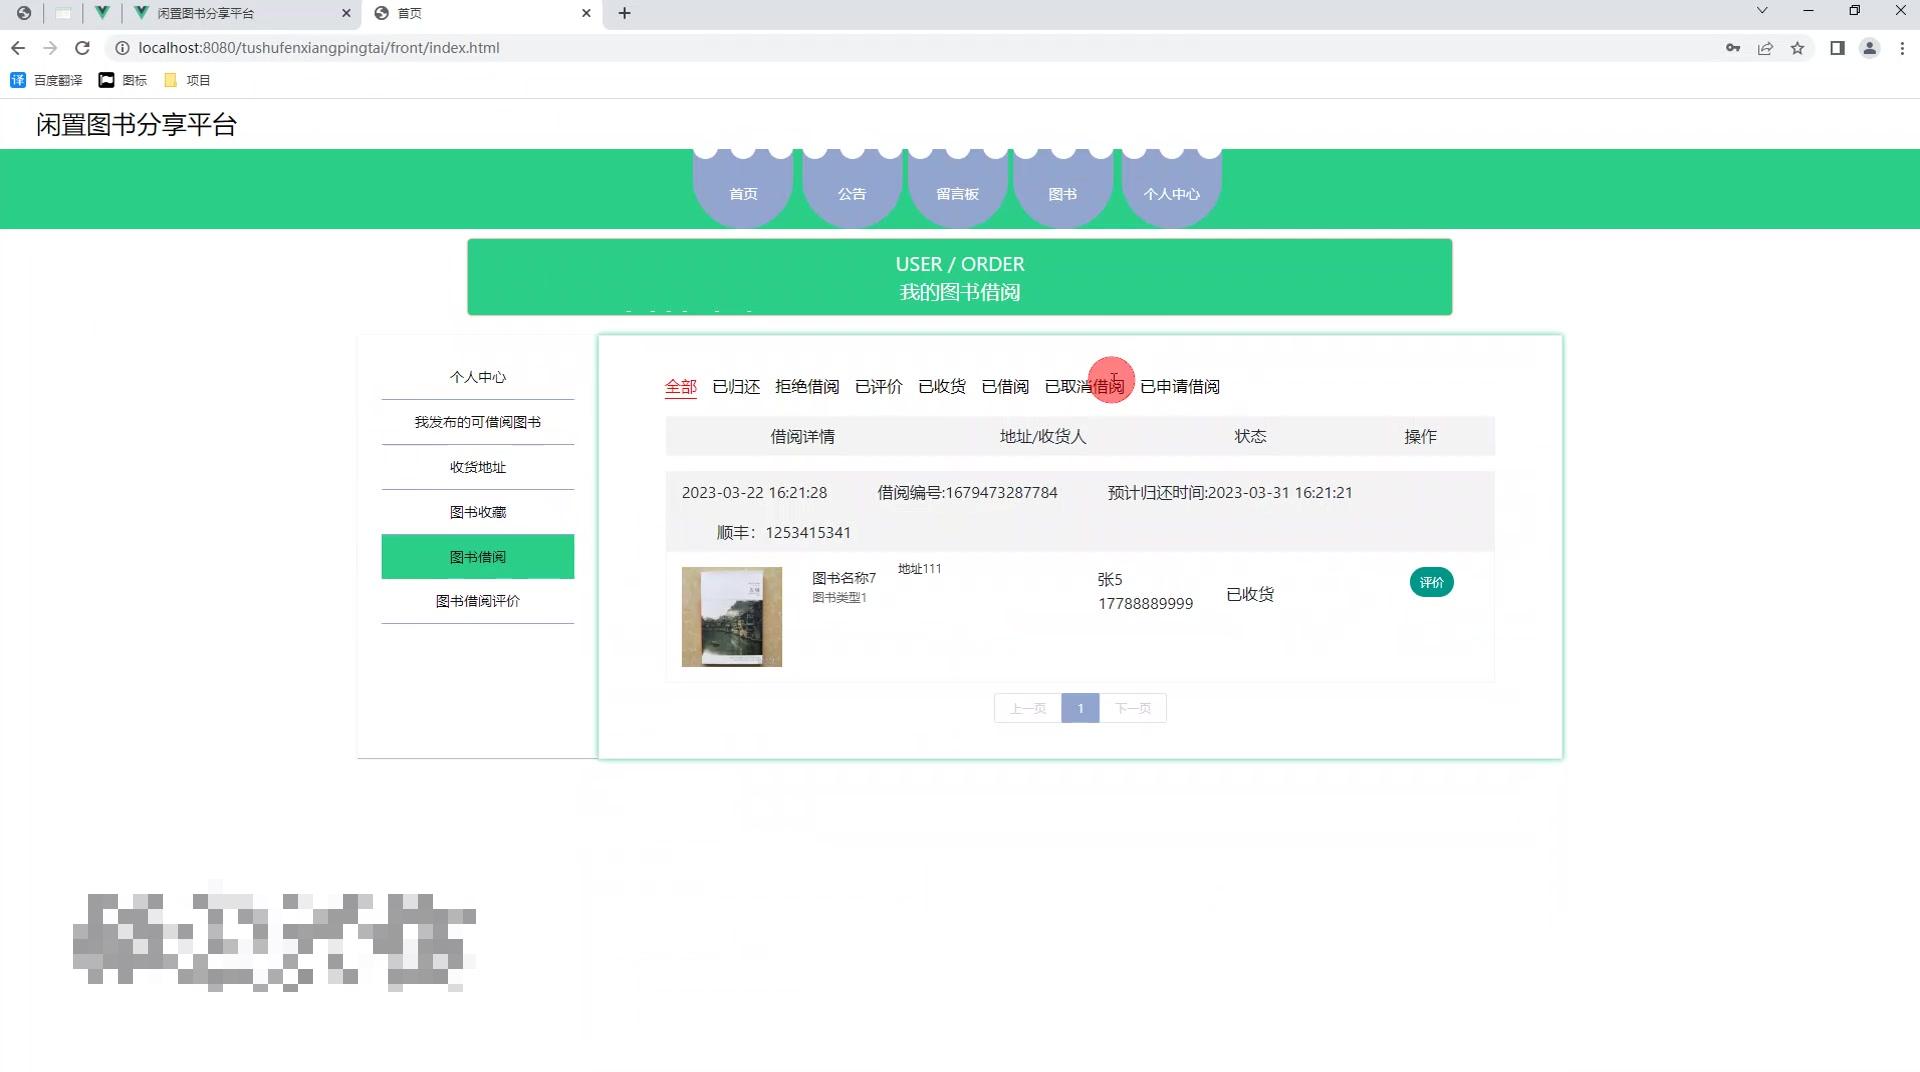Open the browser profile avatar

(1869, 47)
